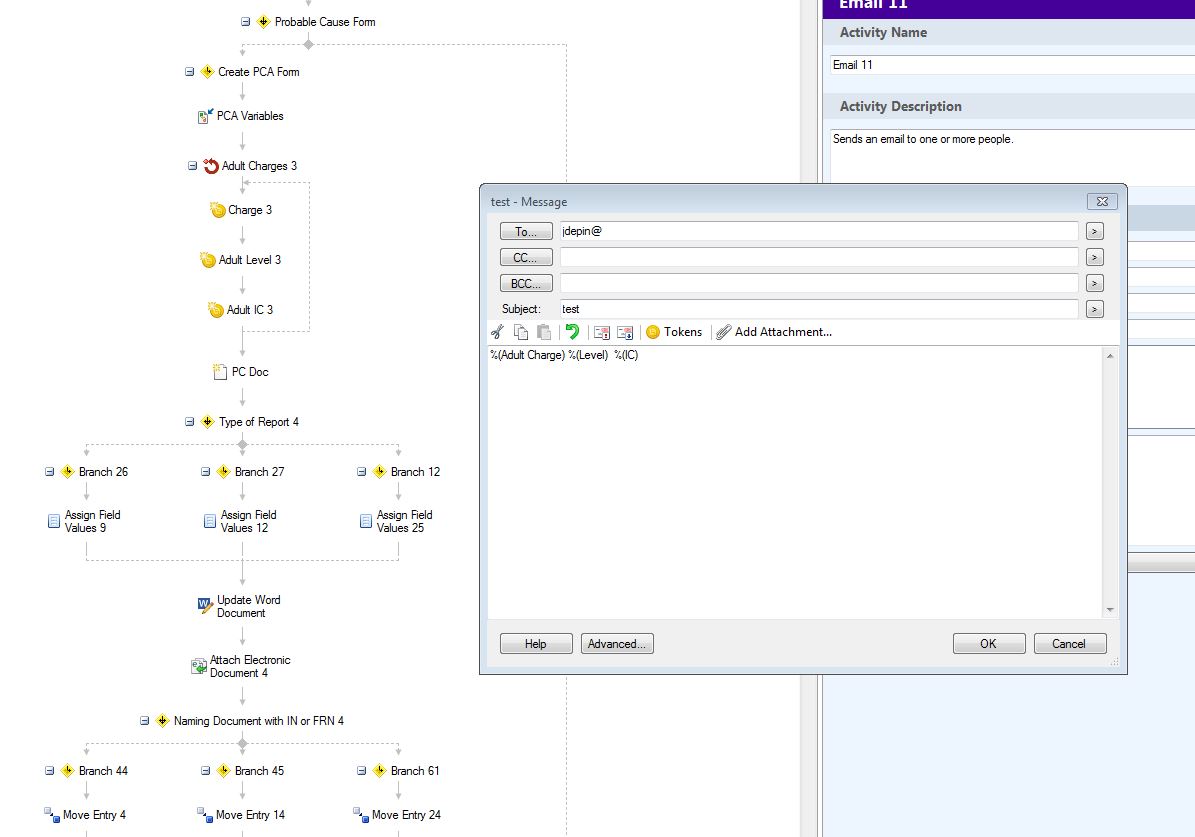Select the Probable Cause Form diamond icon
This screenshot has width=1195, height=837.
(x=264, y=22)
